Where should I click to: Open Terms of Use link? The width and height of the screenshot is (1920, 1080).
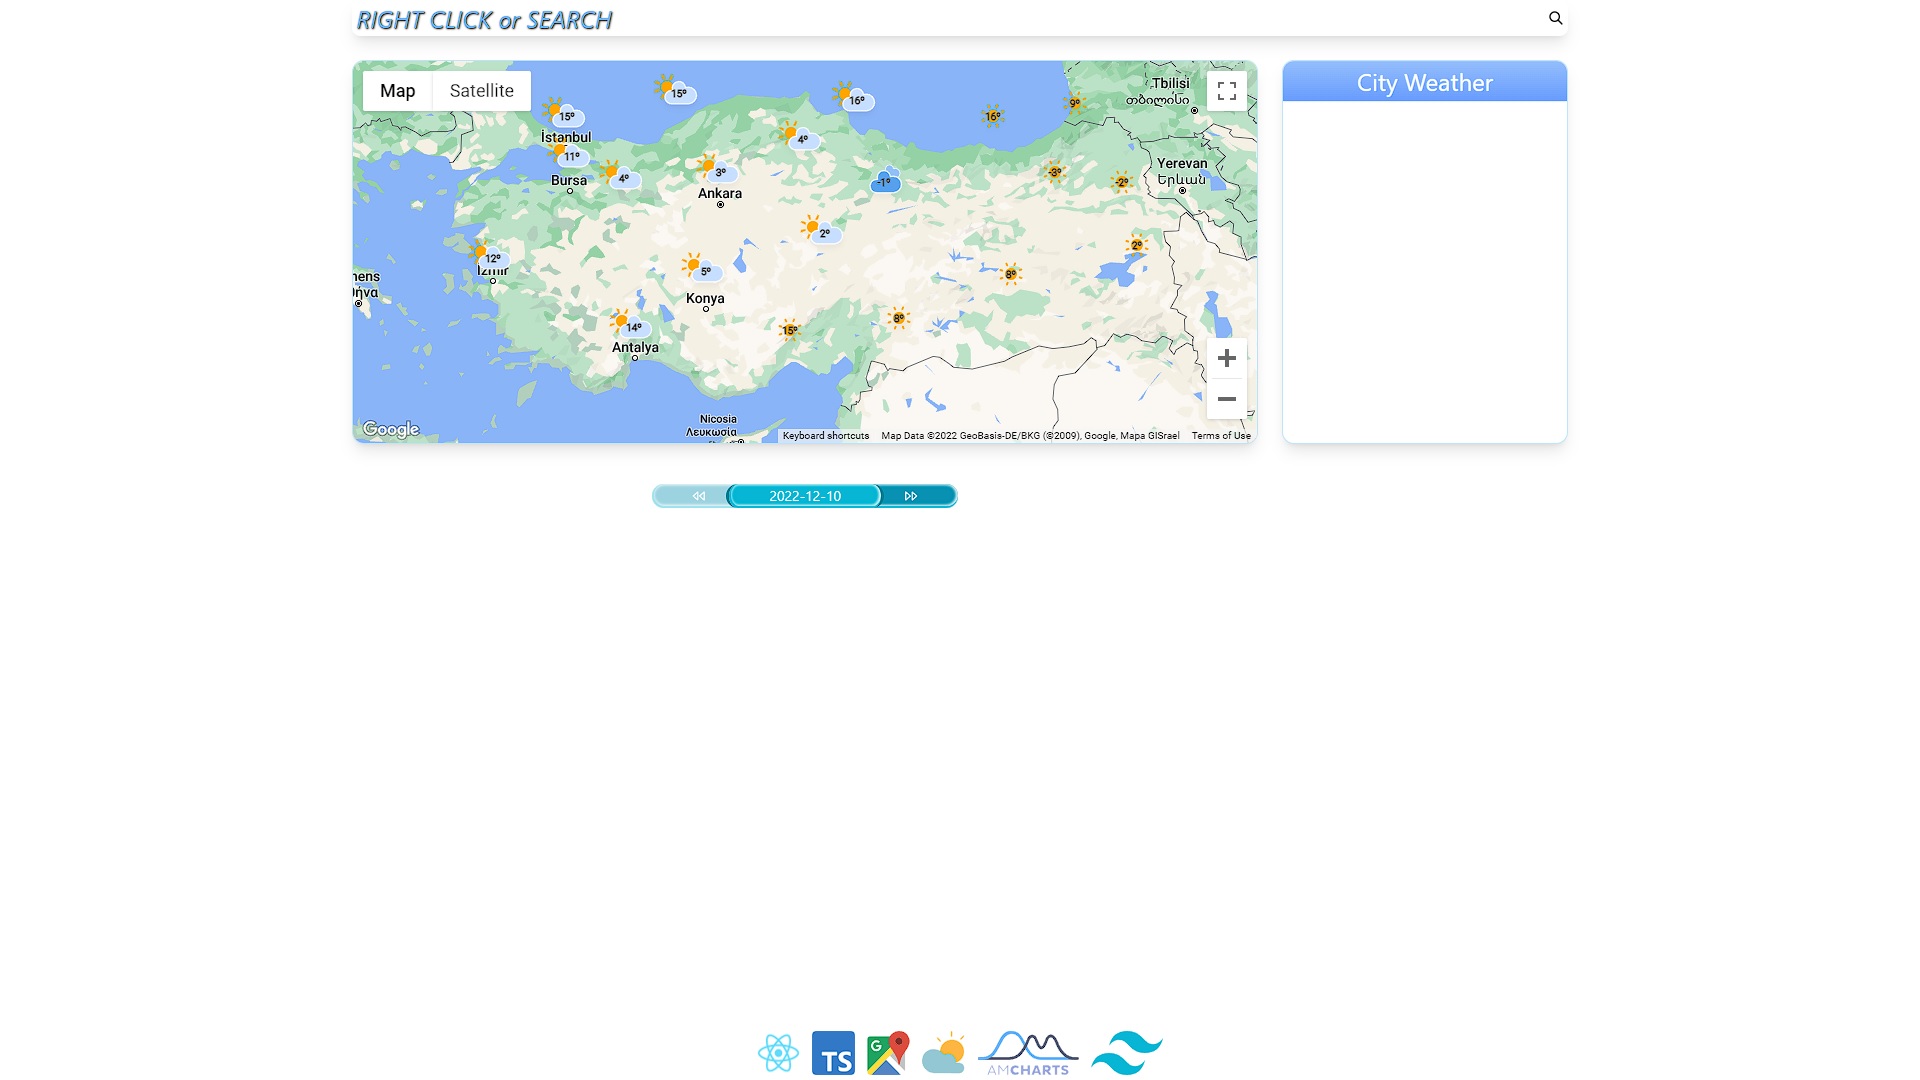click(1221, 436)
